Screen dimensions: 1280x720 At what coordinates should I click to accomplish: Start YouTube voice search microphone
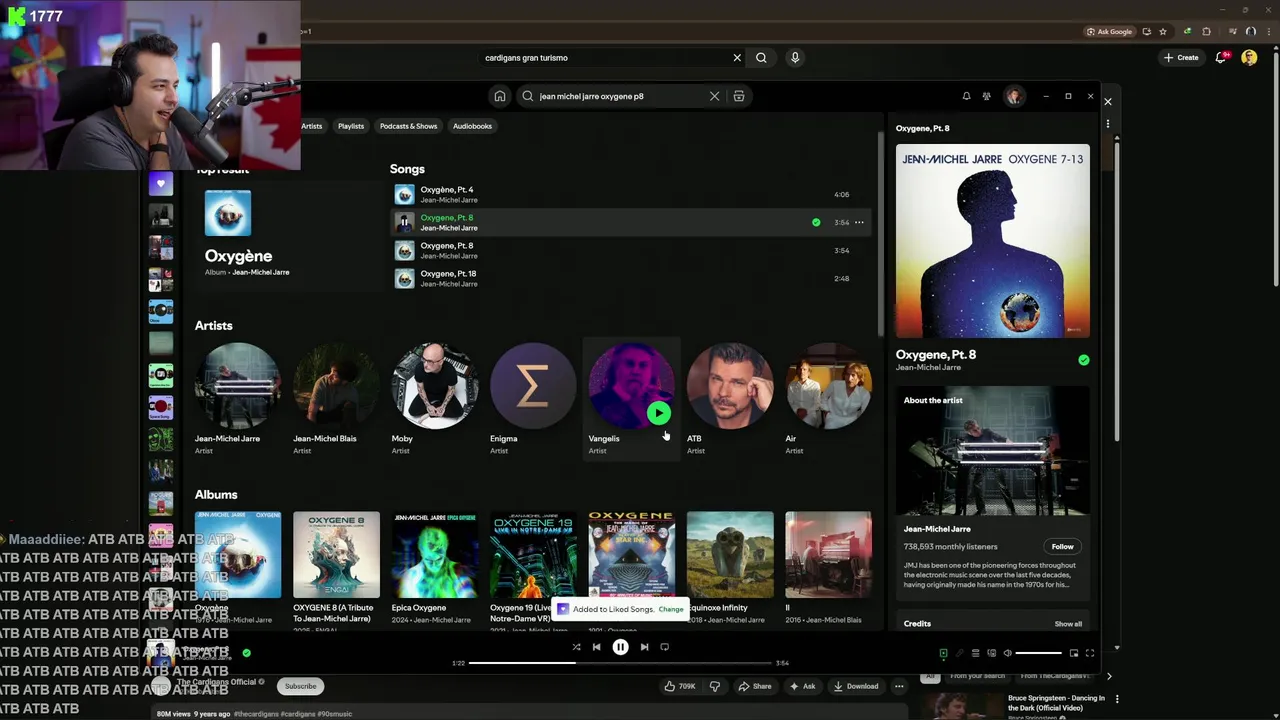795,58
